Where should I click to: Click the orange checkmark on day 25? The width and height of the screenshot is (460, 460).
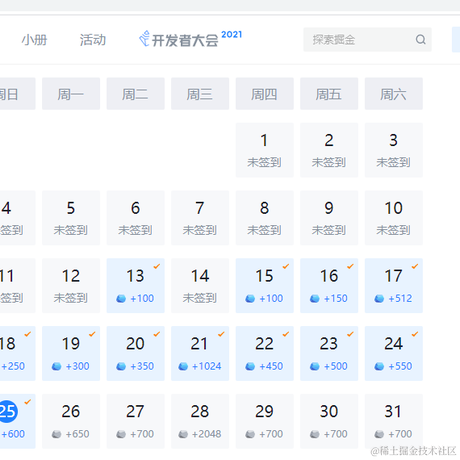point(28,402)
